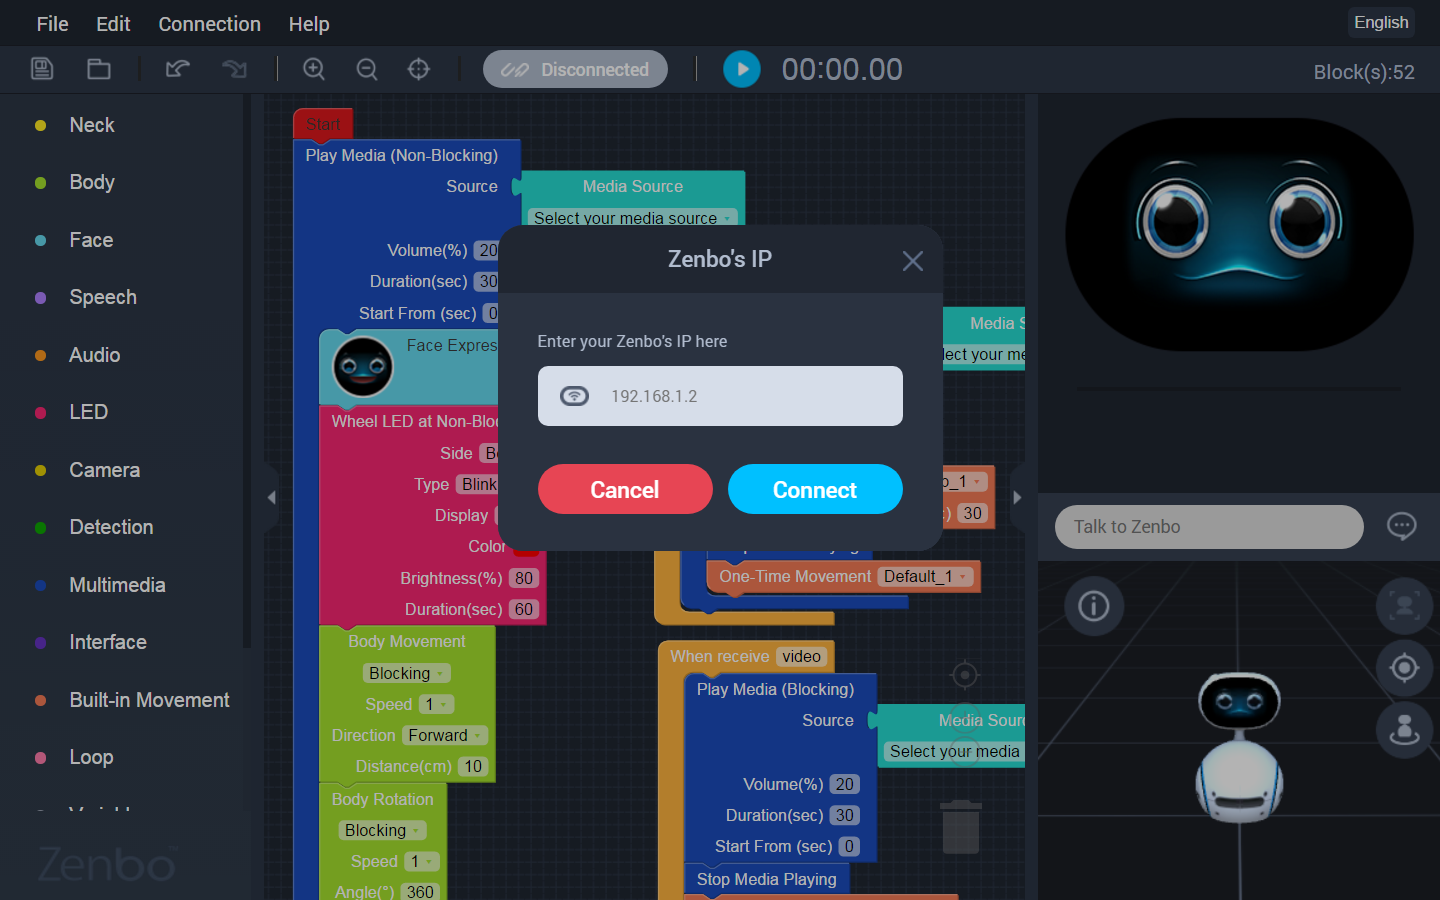Select the Built-in Movement category
This screenshot has height=900, width=1440.
149,700
